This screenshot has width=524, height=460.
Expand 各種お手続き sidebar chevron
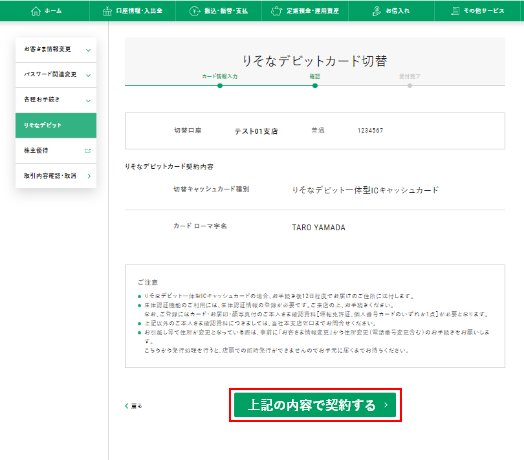(88, 101)
